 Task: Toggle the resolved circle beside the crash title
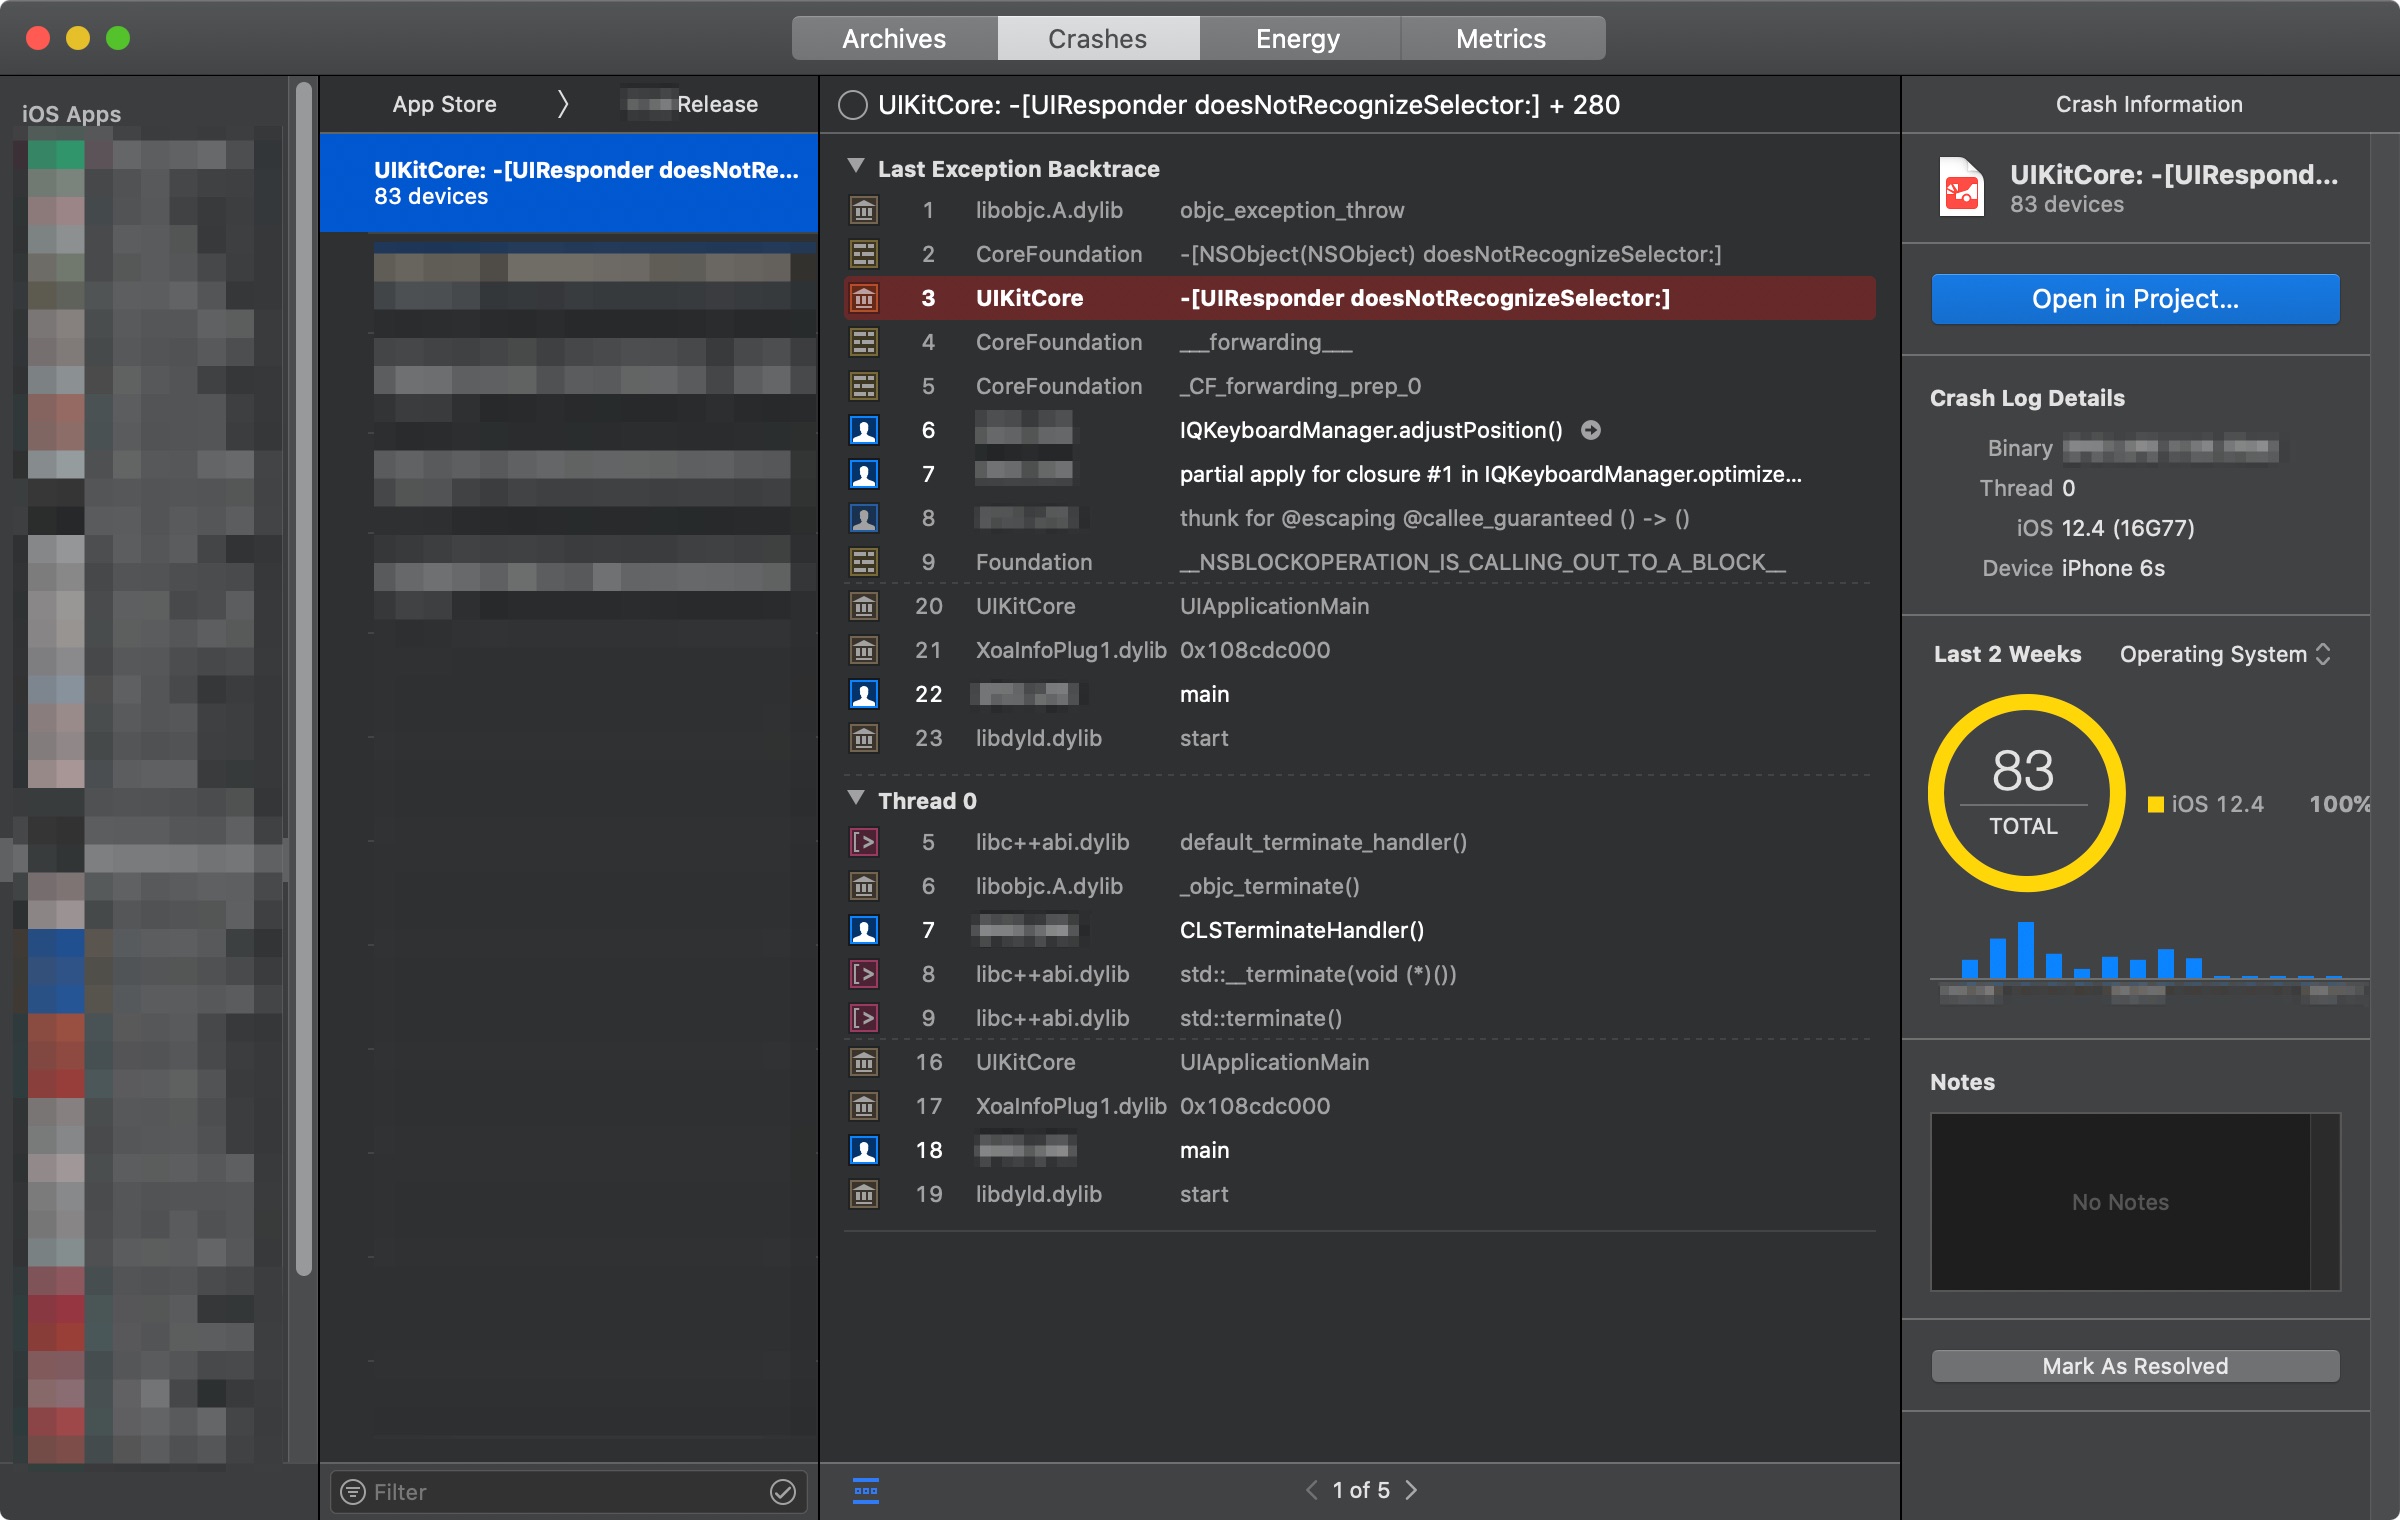[x=853, y=104]
